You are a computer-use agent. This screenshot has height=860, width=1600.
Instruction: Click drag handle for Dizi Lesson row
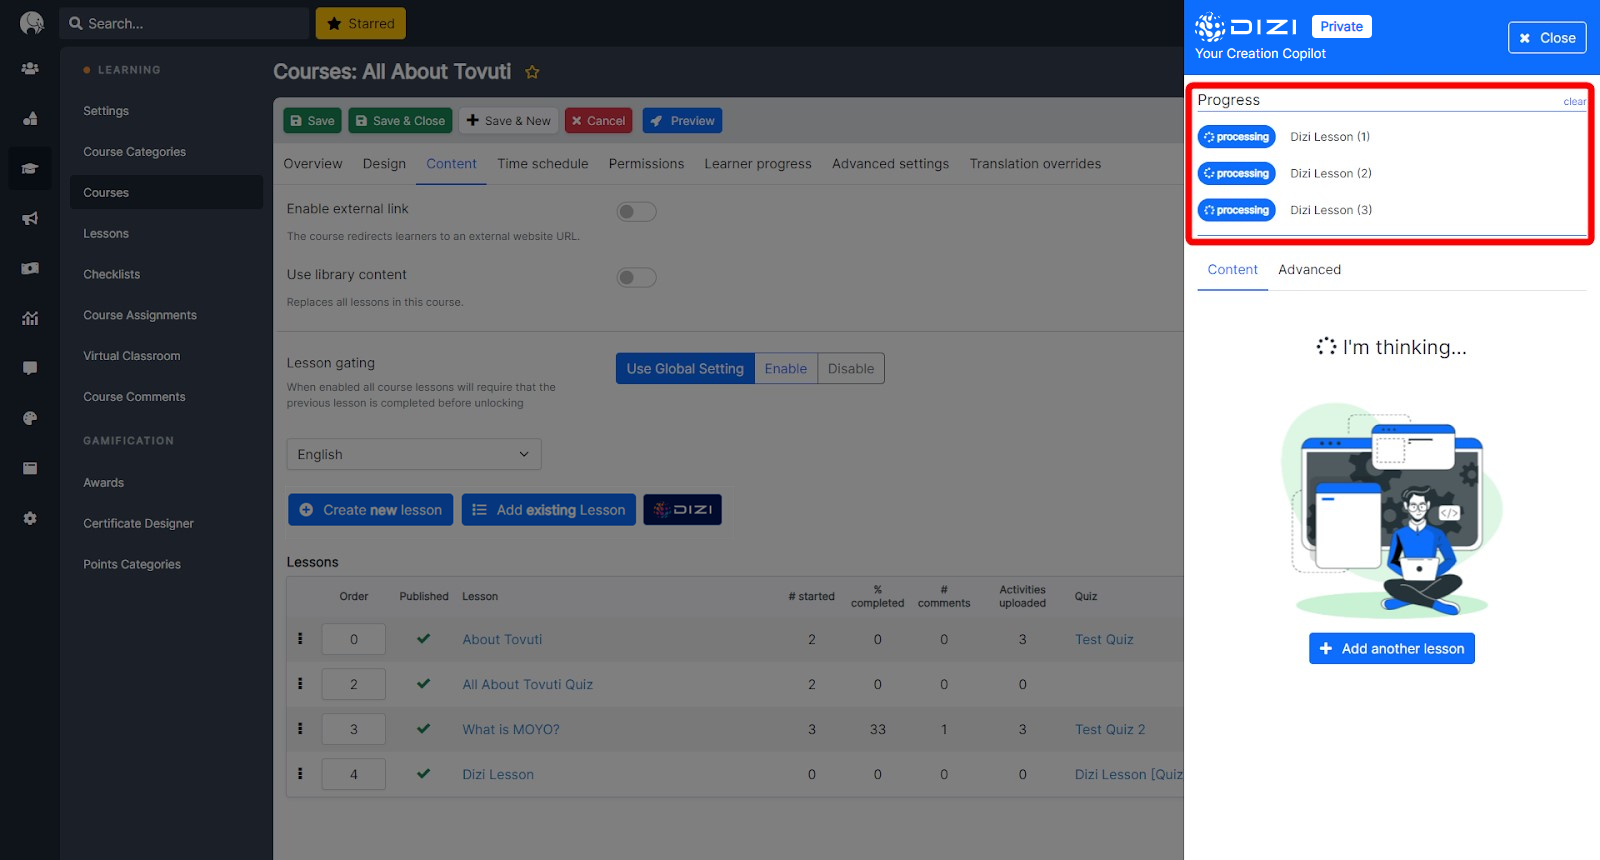click(x=300, y=773)
